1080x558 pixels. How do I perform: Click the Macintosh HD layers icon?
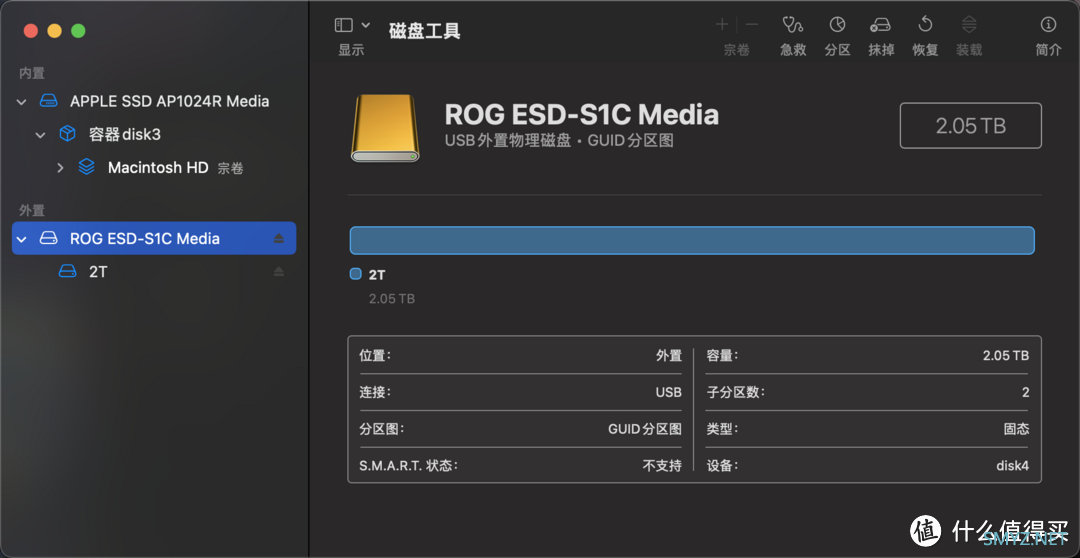87,167
